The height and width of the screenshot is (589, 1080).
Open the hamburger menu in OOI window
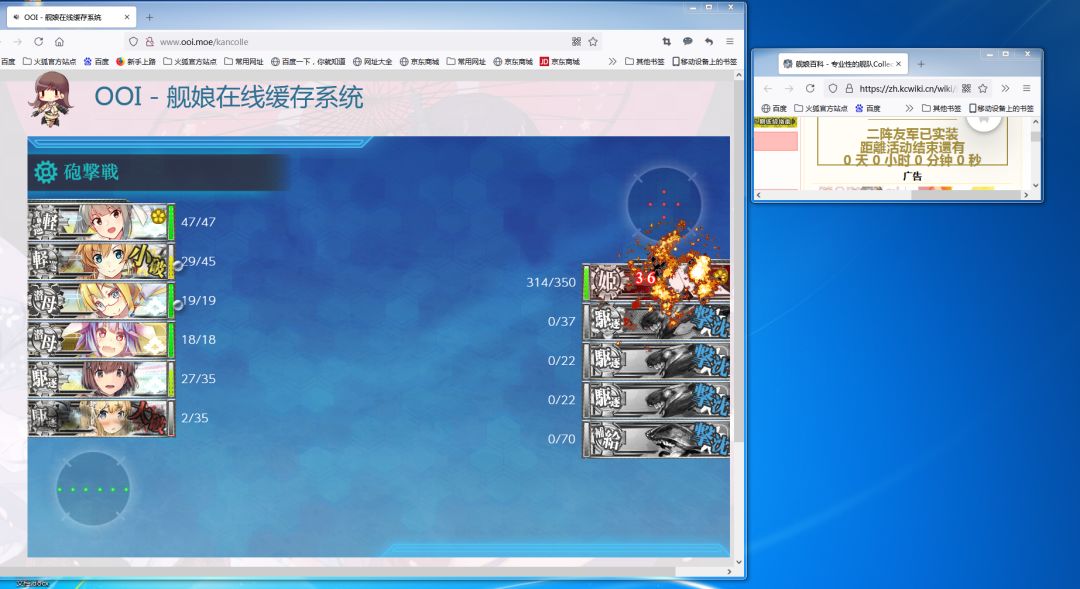click(x=729, y=41)
